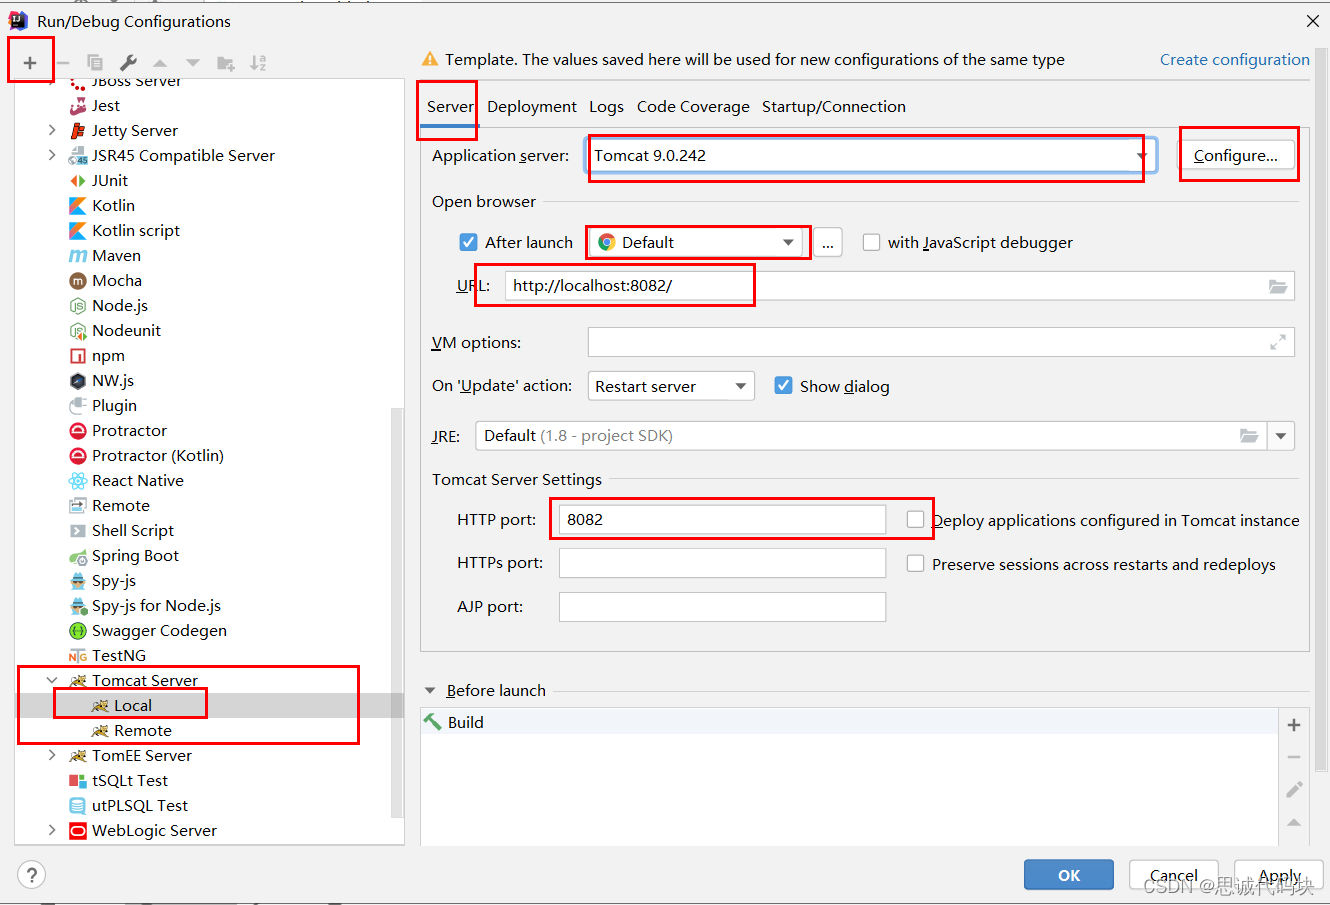
Task: Select the Build before-launch task
Action: pyautogui.click(x=850, y=722)
